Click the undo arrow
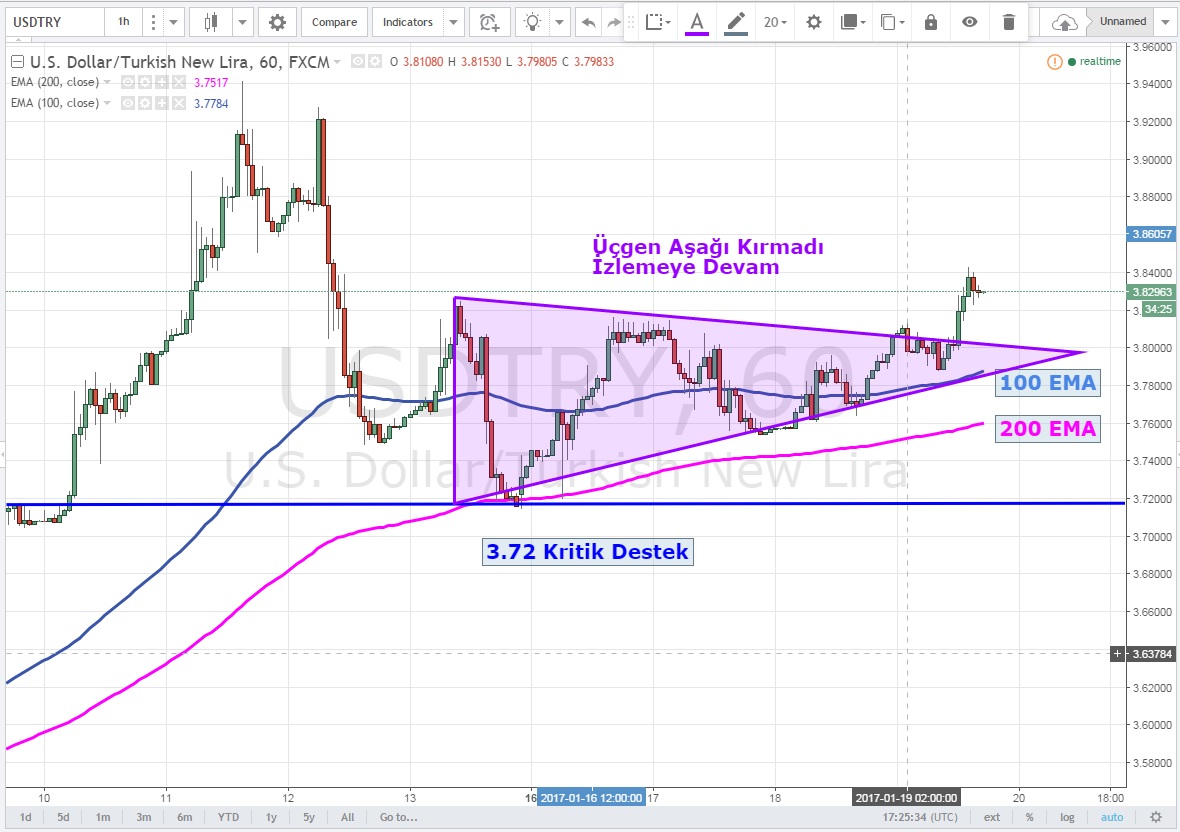This screenshot has width=1180, height=832. click(x=588, y=22)
